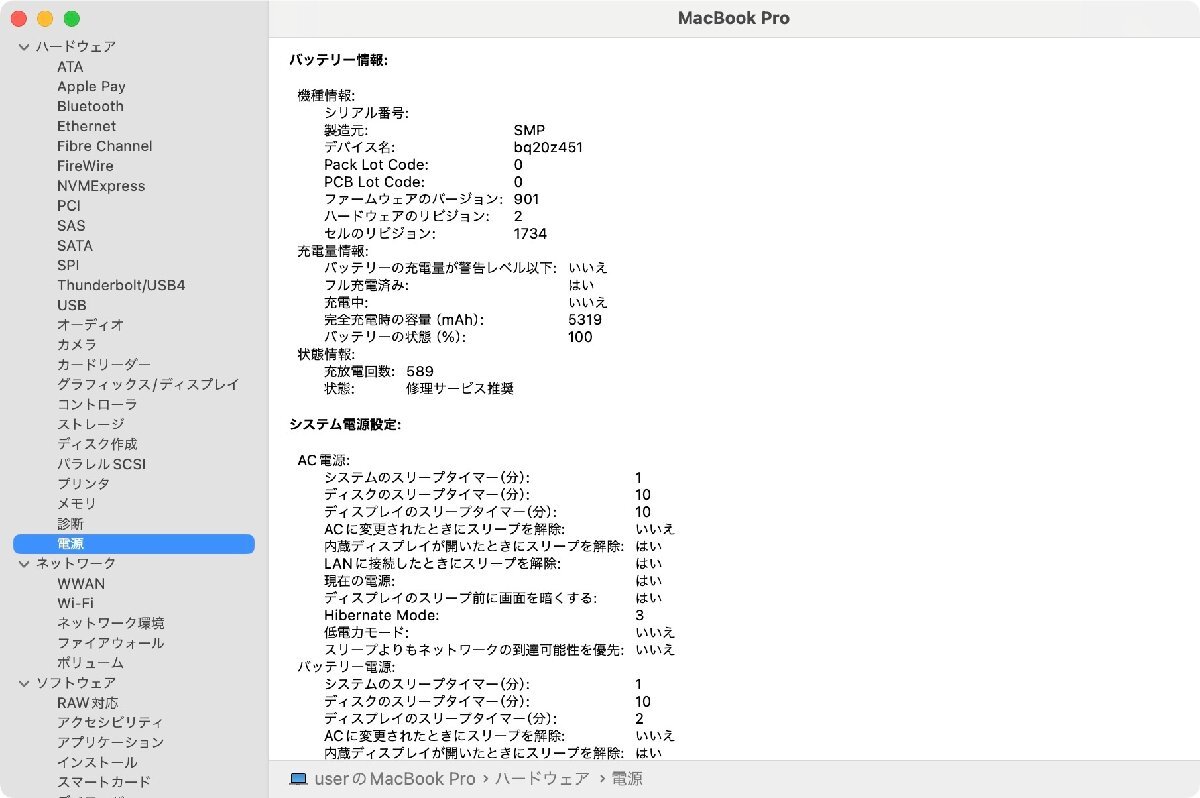This screenshot has width=1200, height=798.
Task: Select アプリケーション in sidebar
Action: [x=111, y=742]
